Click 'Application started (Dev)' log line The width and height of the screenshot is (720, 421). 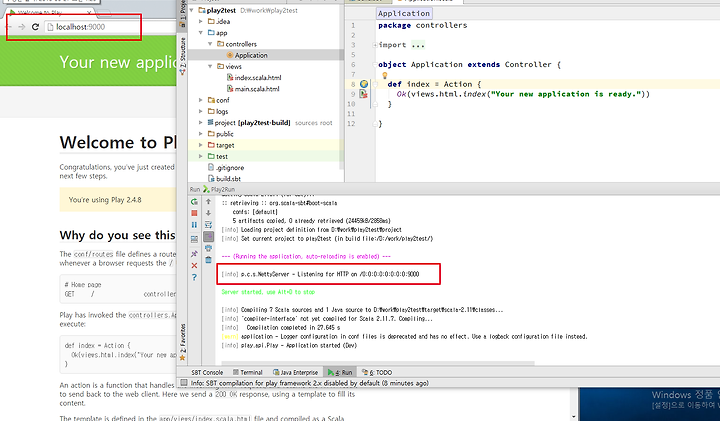(321, 346)
